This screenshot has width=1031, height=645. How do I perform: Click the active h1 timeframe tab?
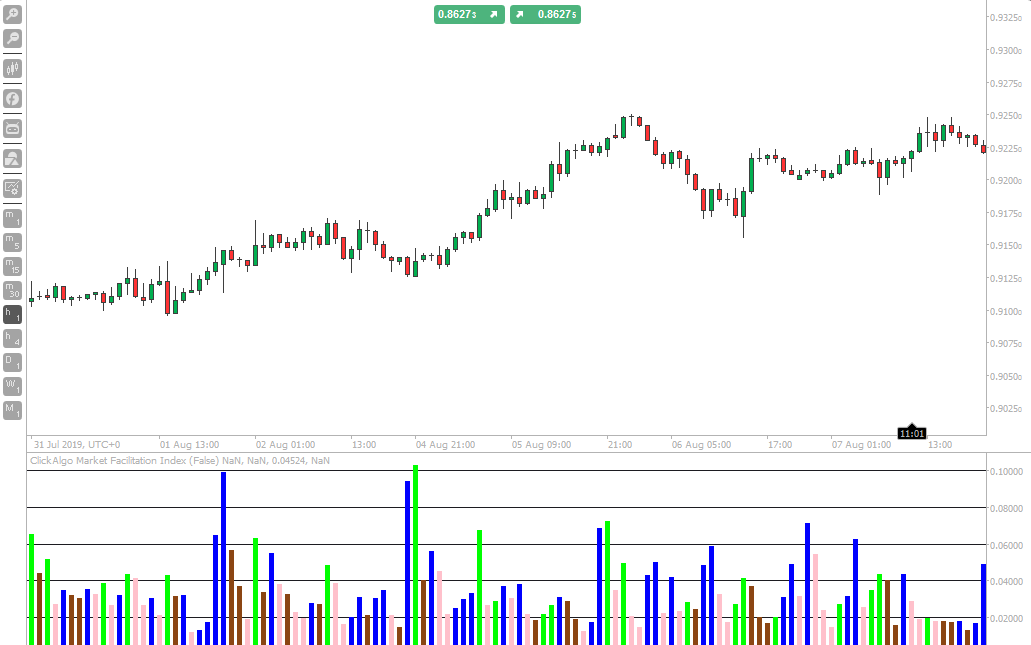(12, 313)
